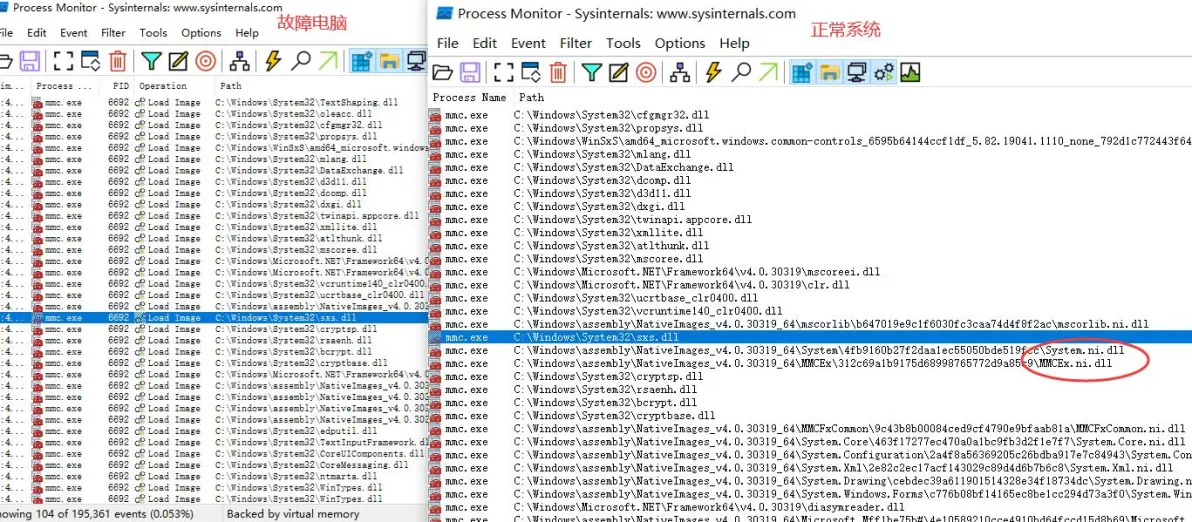The width and height of the screenshot is (1192, 522).
Task: Toggle Show Profiling Events in right window
Action: point(911,72)
